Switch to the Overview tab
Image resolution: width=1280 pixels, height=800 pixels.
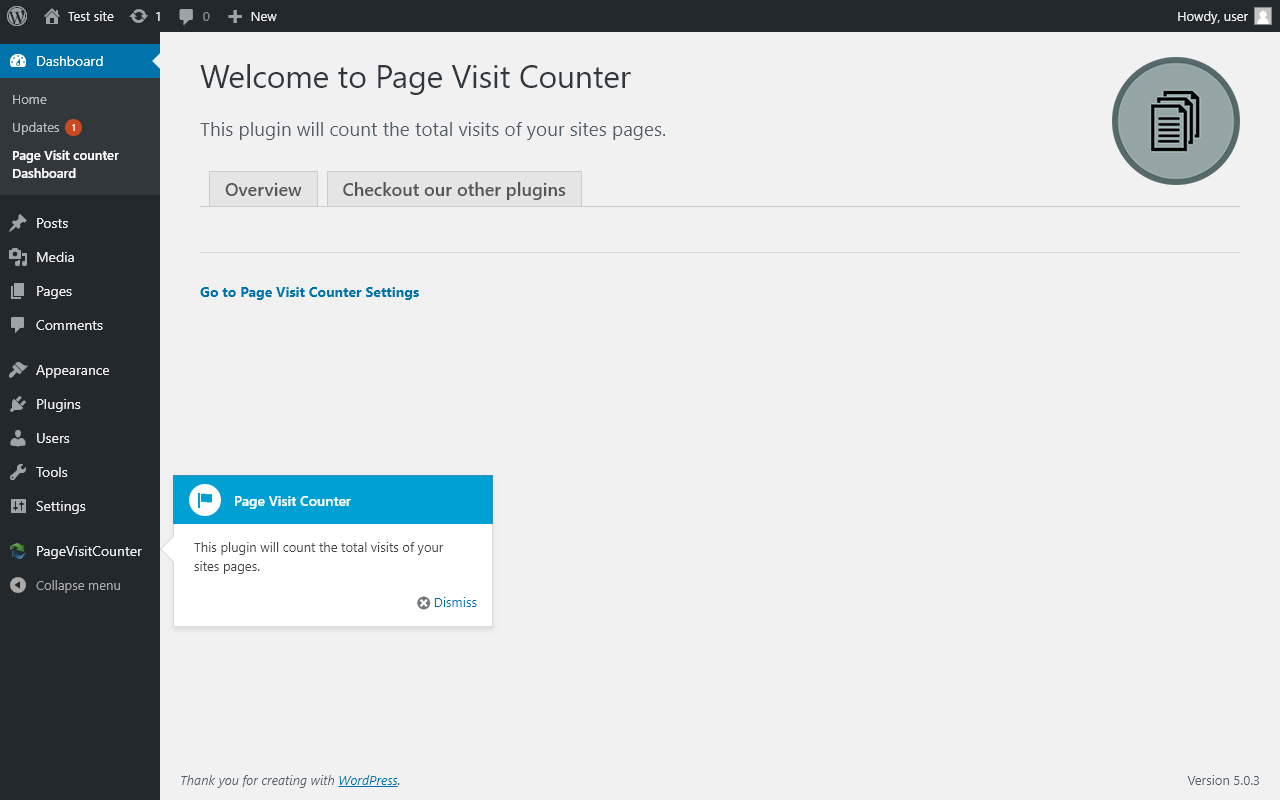(x=263, y=189)
